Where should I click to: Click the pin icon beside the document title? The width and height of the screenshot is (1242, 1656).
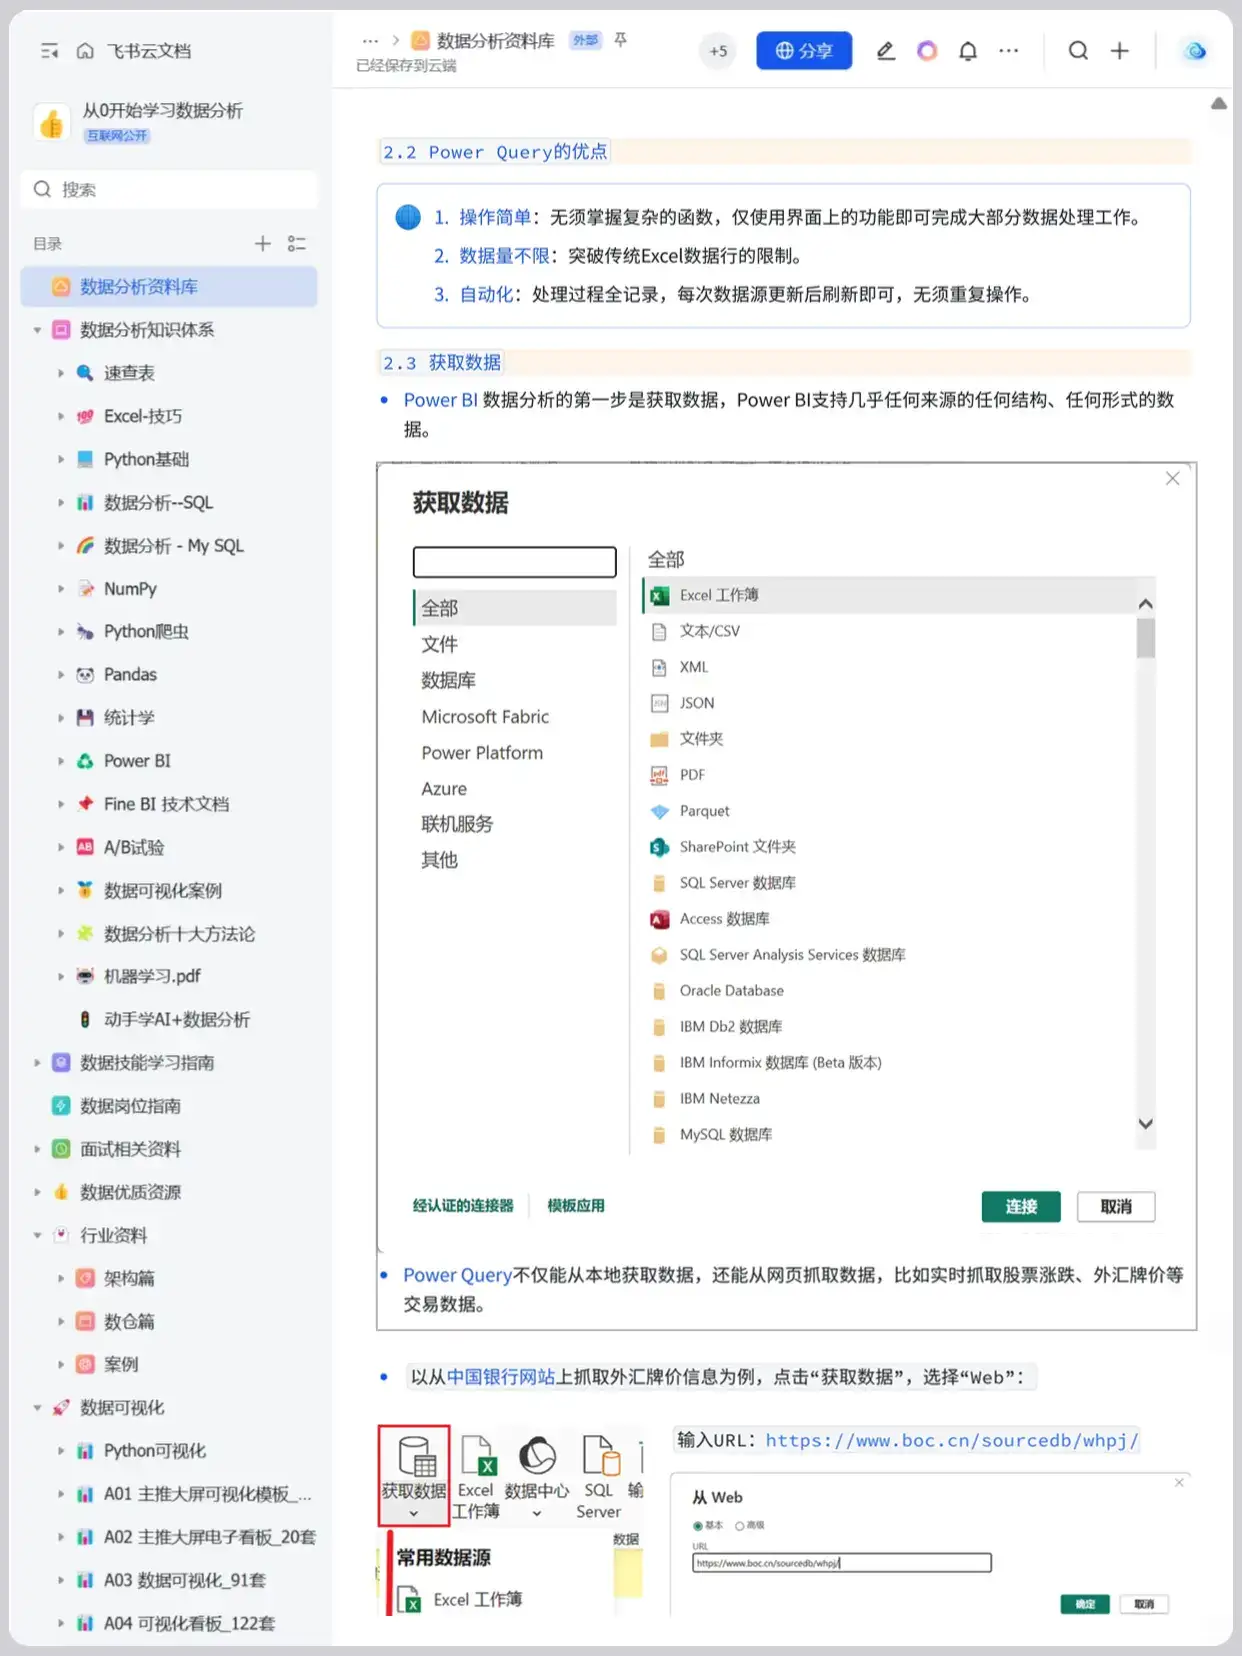click(621, 40)
